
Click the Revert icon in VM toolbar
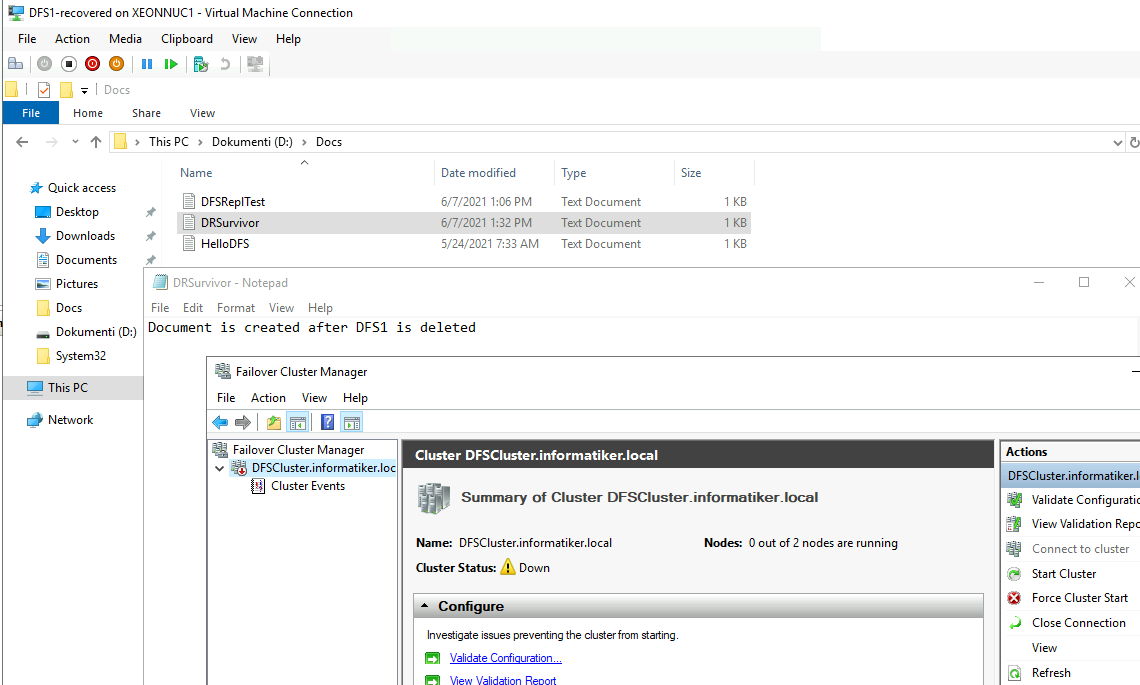(225, 64)
